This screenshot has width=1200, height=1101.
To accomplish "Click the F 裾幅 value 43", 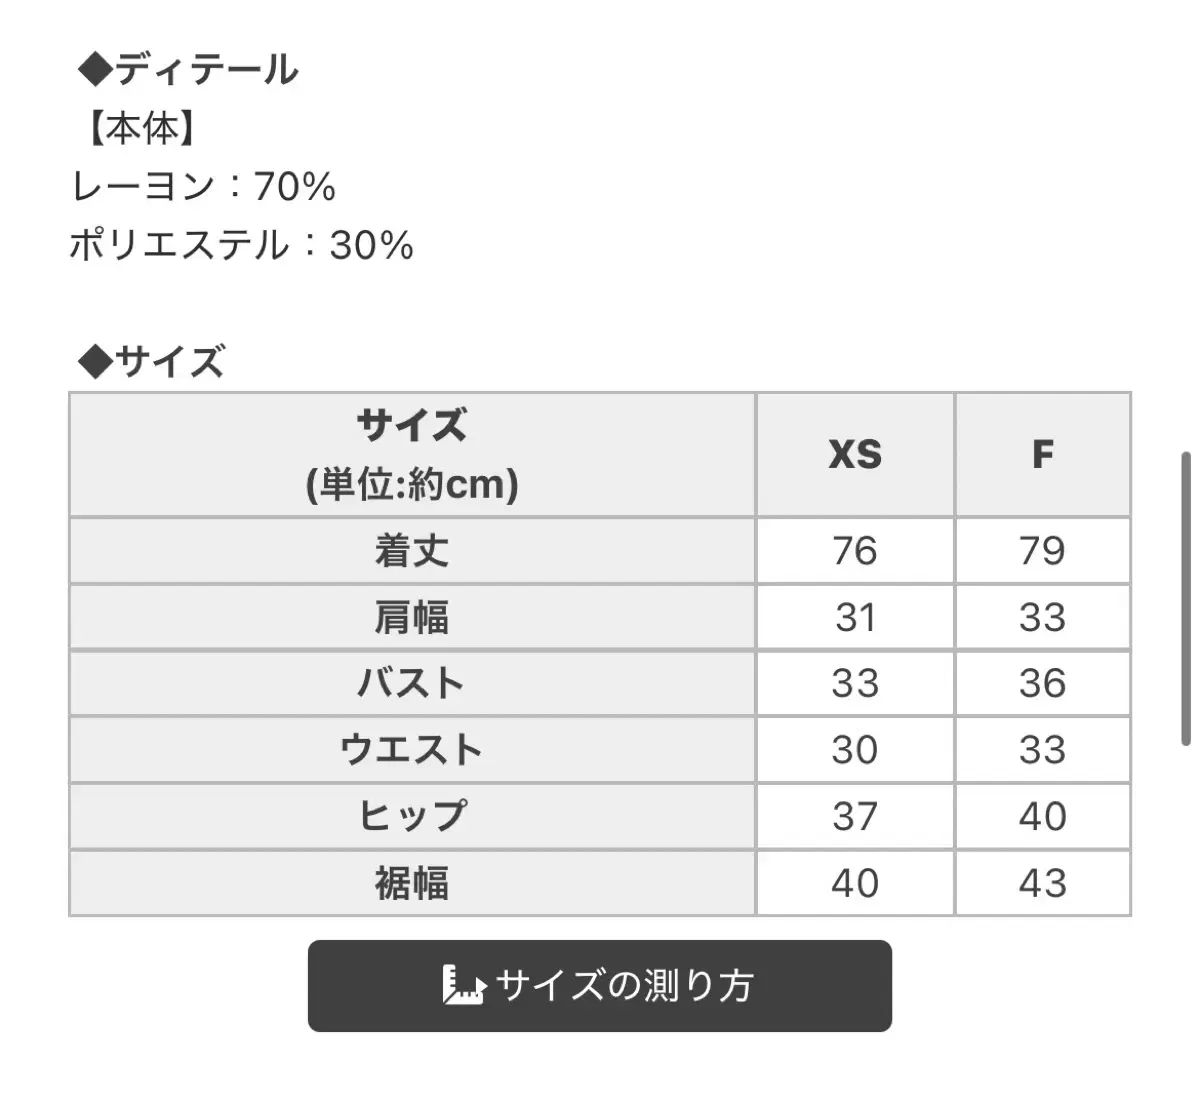I will pyautogui.click(x=1042, y=883).
